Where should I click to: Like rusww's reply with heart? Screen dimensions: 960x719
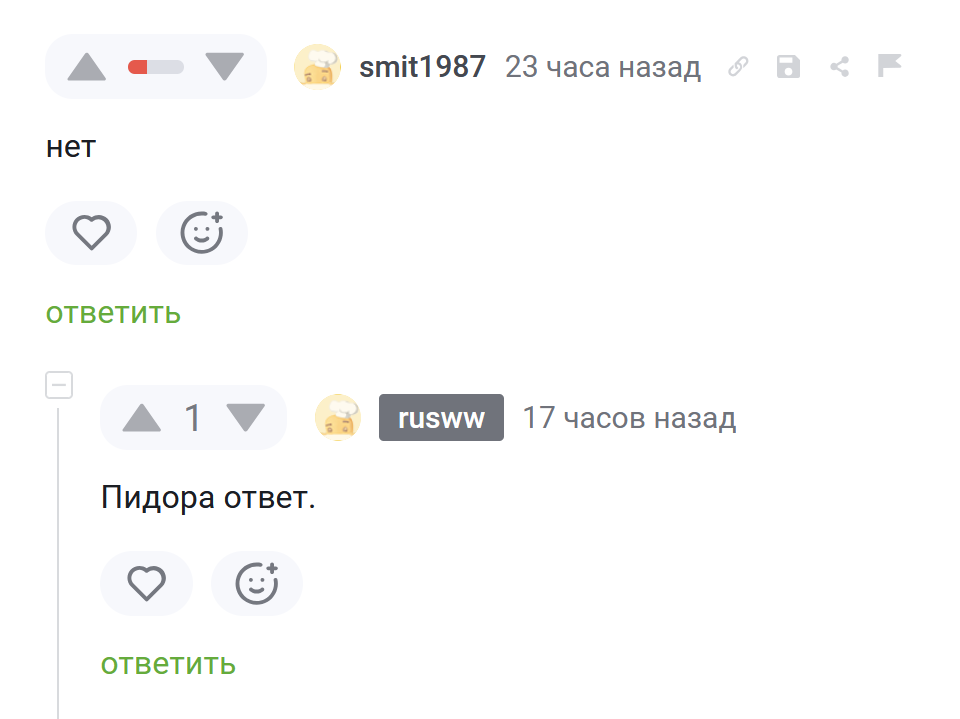click(146, 583)
